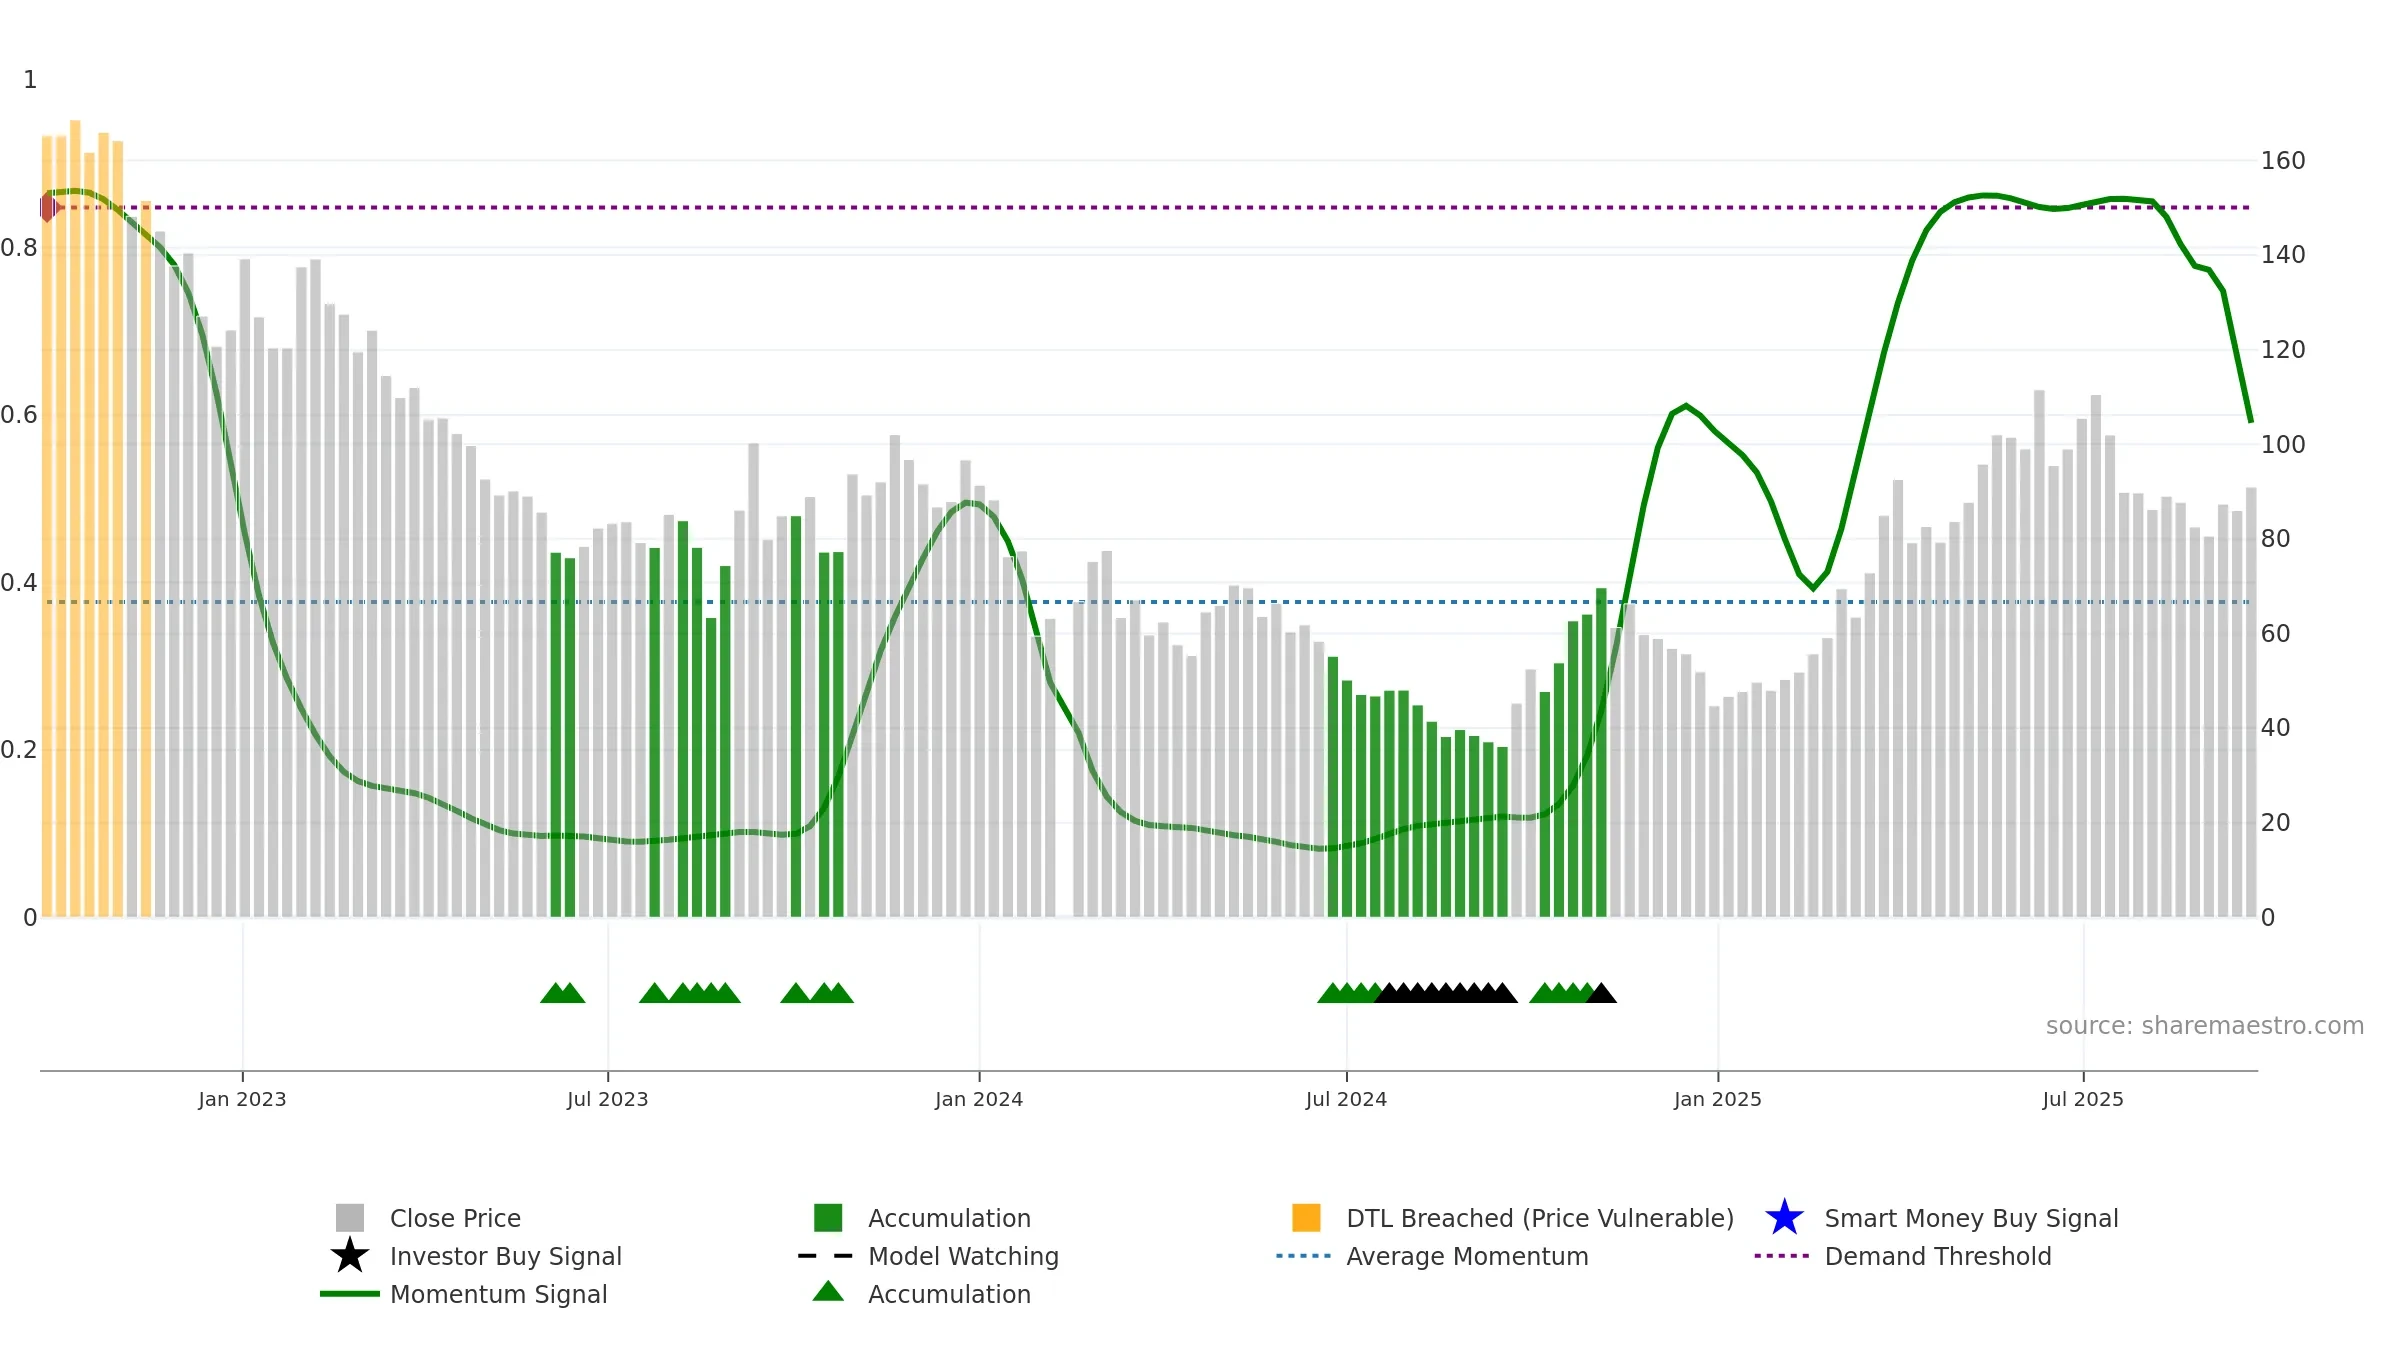Viewport: 2400px width, 1350px height.
Task: Click the 0.6 momentum axis label
Action: [19, 415]
